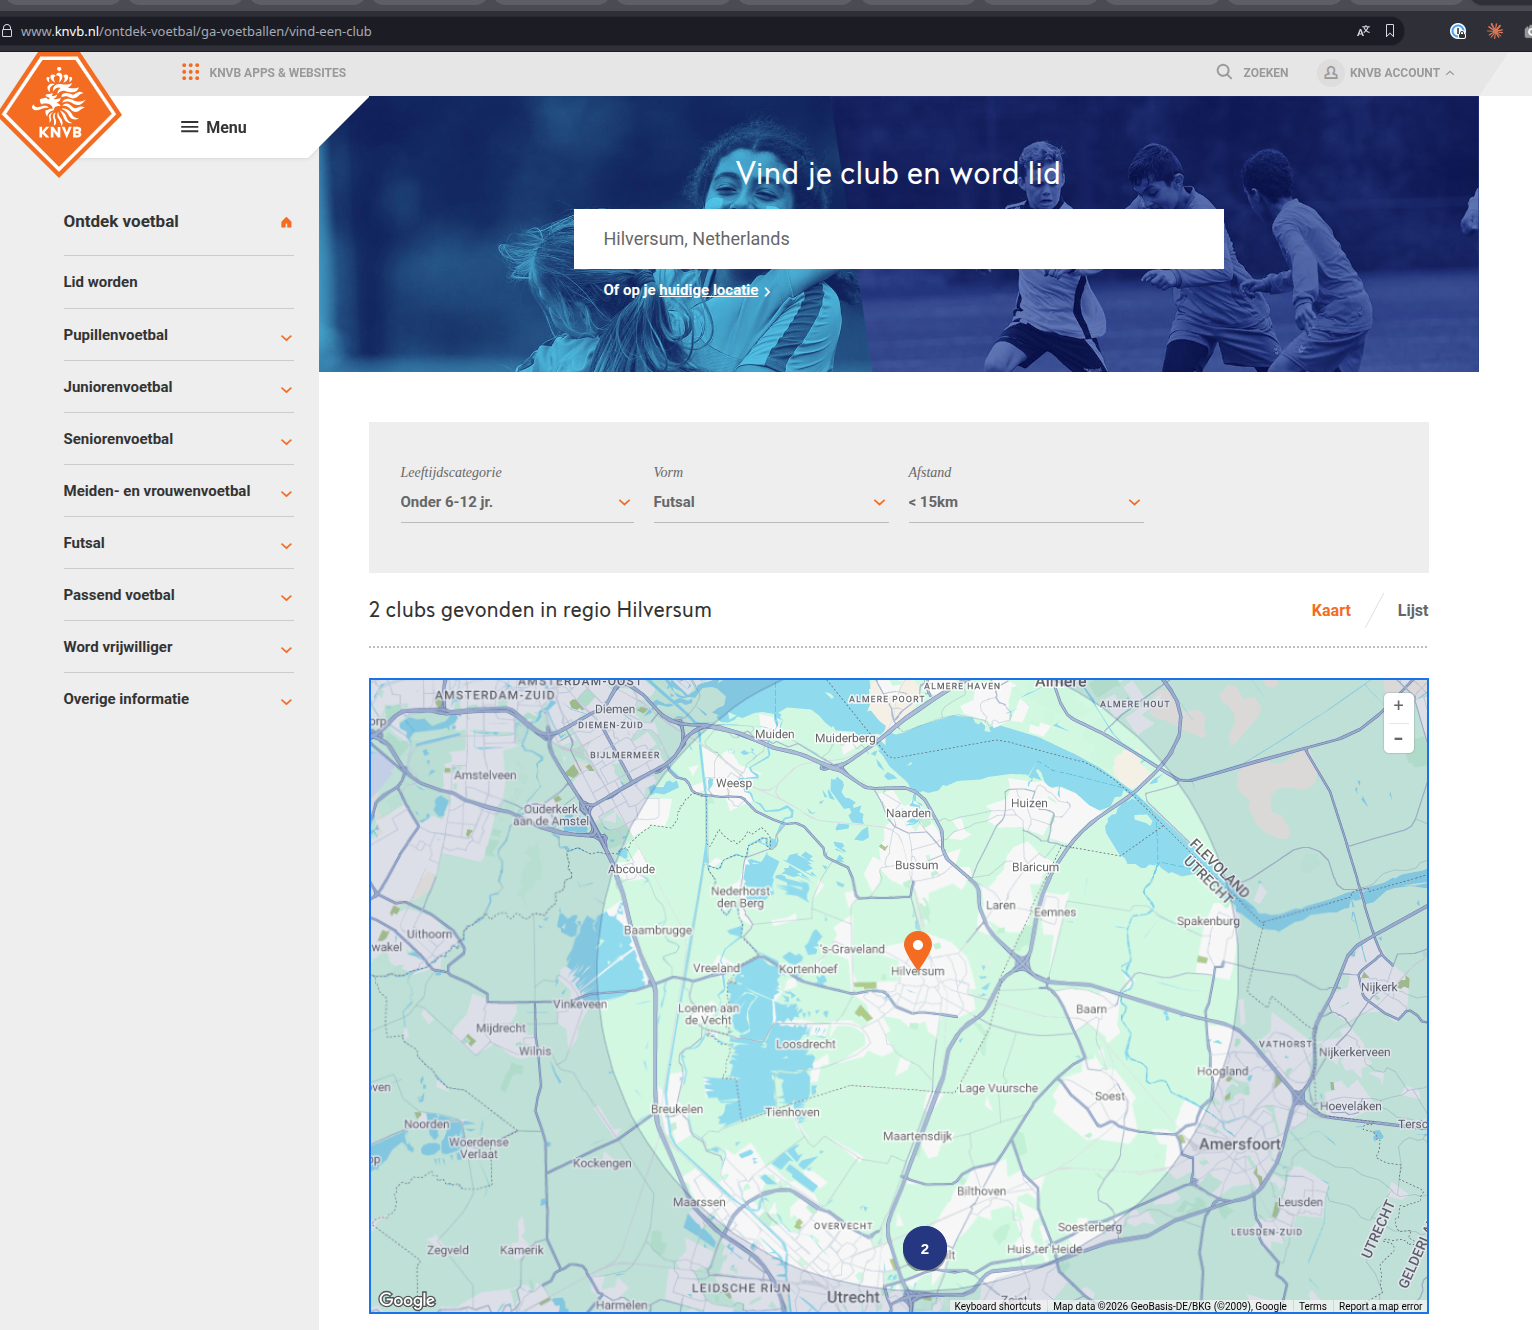Image resolution: width=1532 pixels, height=1330 pixels.
Task: Click the site lock icon in address bar
Action: (x=7, y=31)
